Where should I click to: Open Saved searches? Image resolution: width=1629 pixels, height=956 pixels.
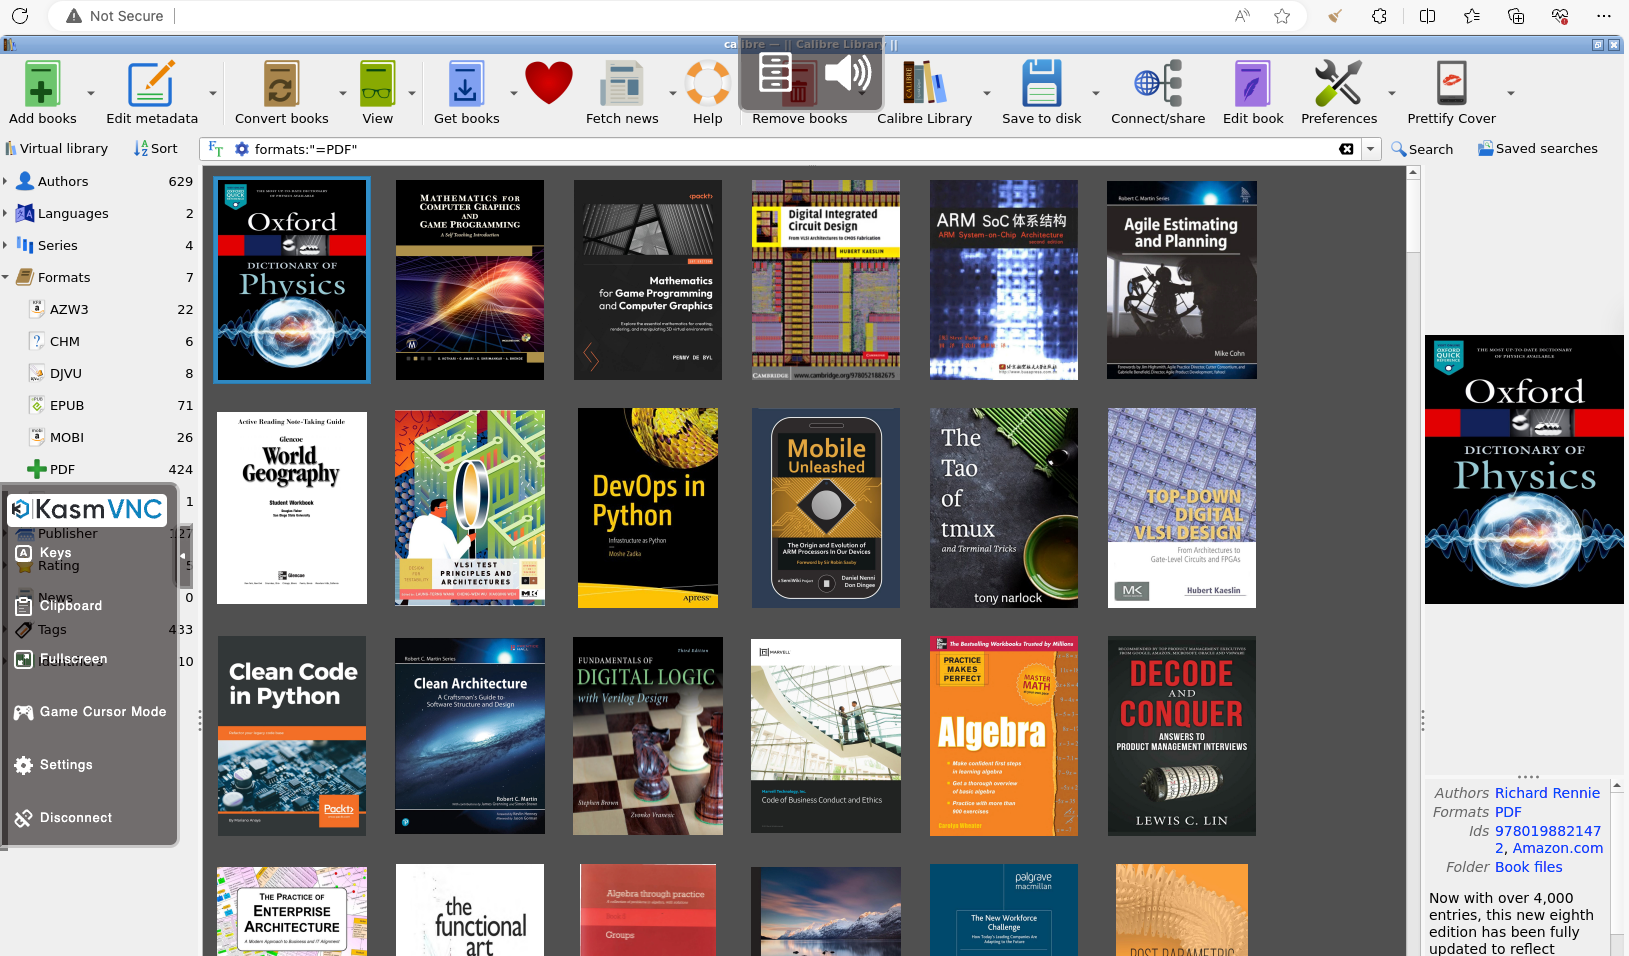tap(1537, 148)
